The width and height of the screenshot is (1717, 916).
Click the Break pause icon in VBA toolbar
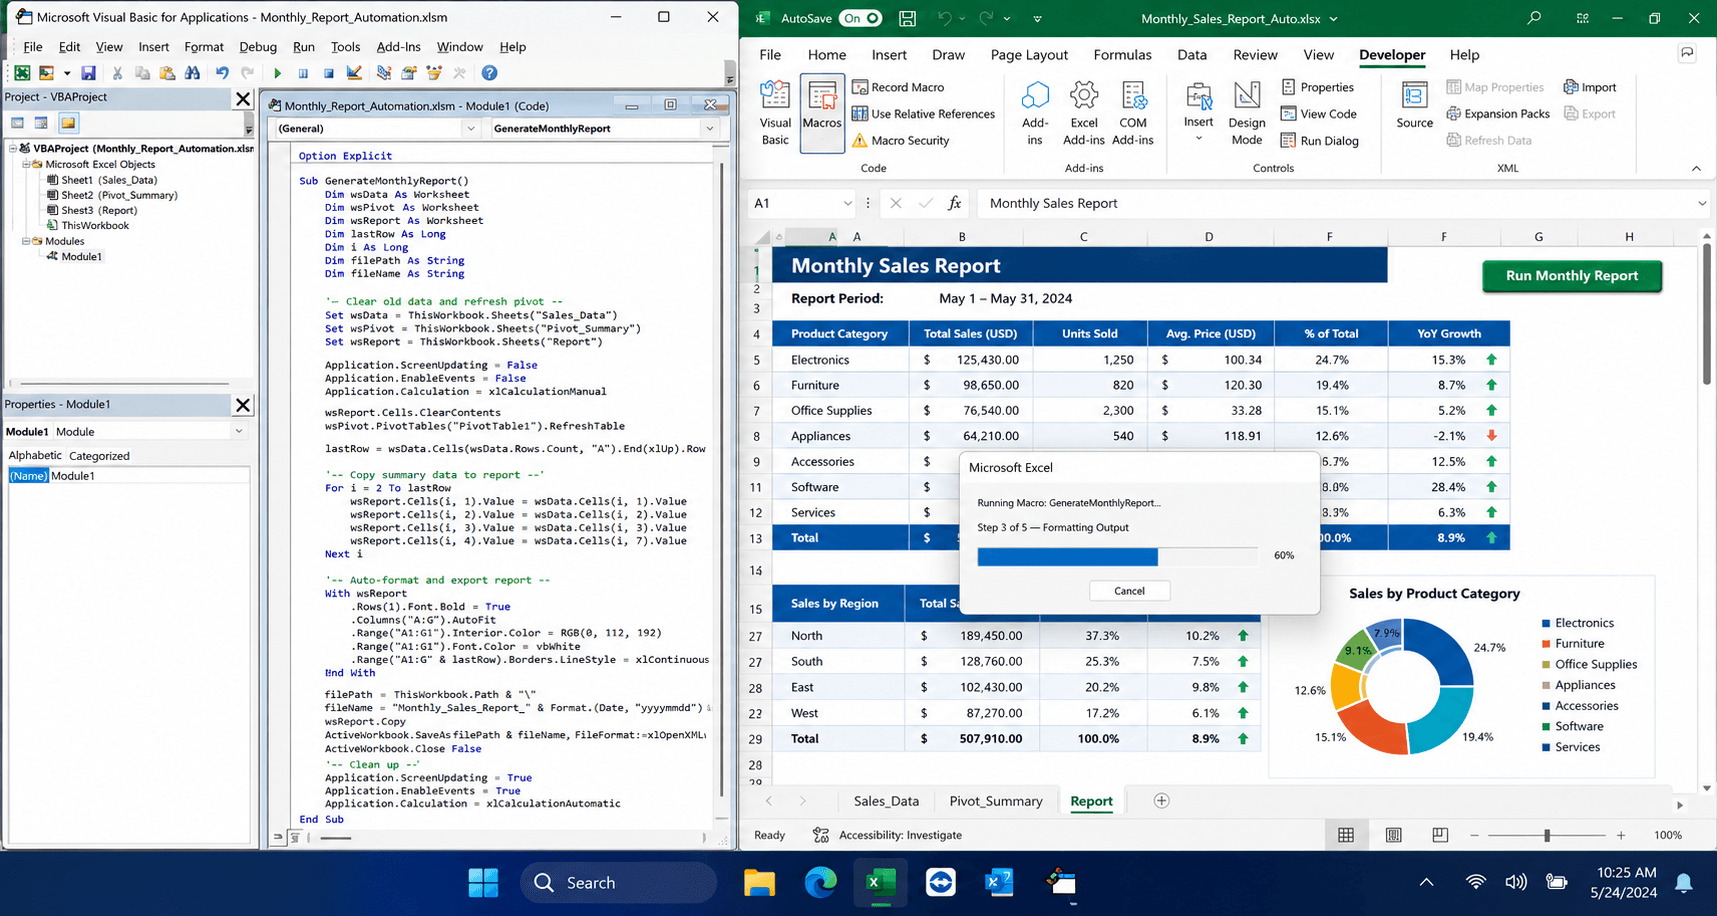click(303, 73)
